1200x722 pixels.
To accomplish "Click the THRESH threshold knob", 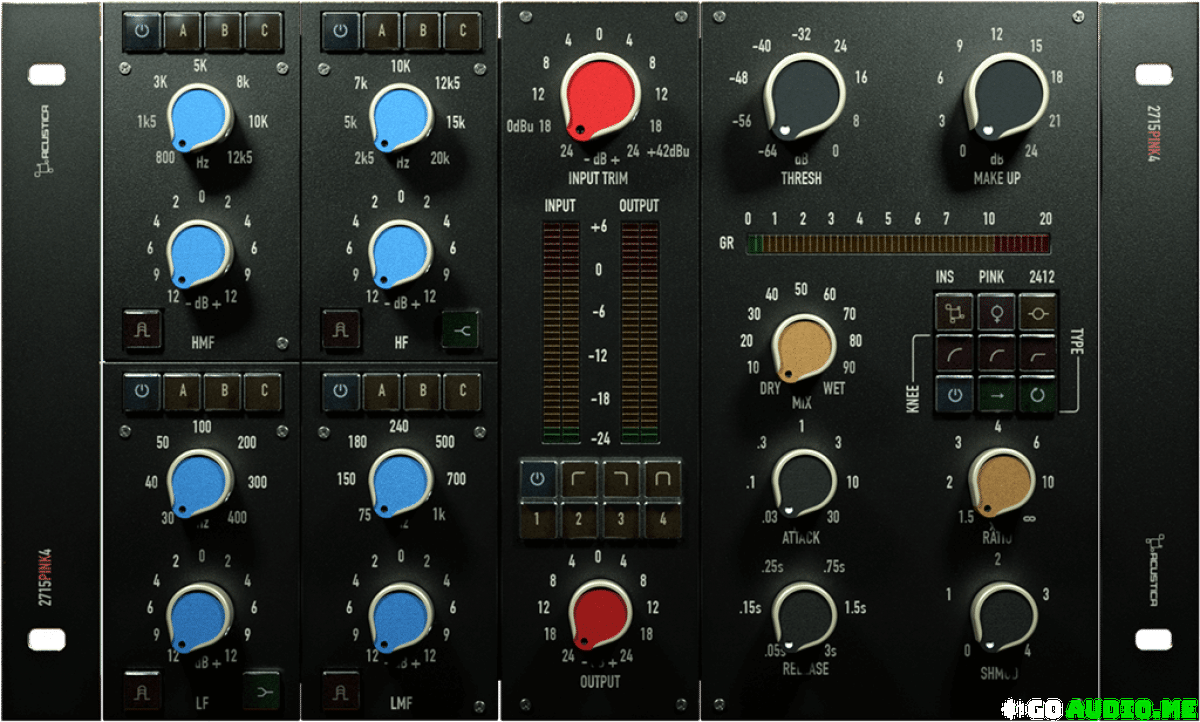I will [802, 102].
